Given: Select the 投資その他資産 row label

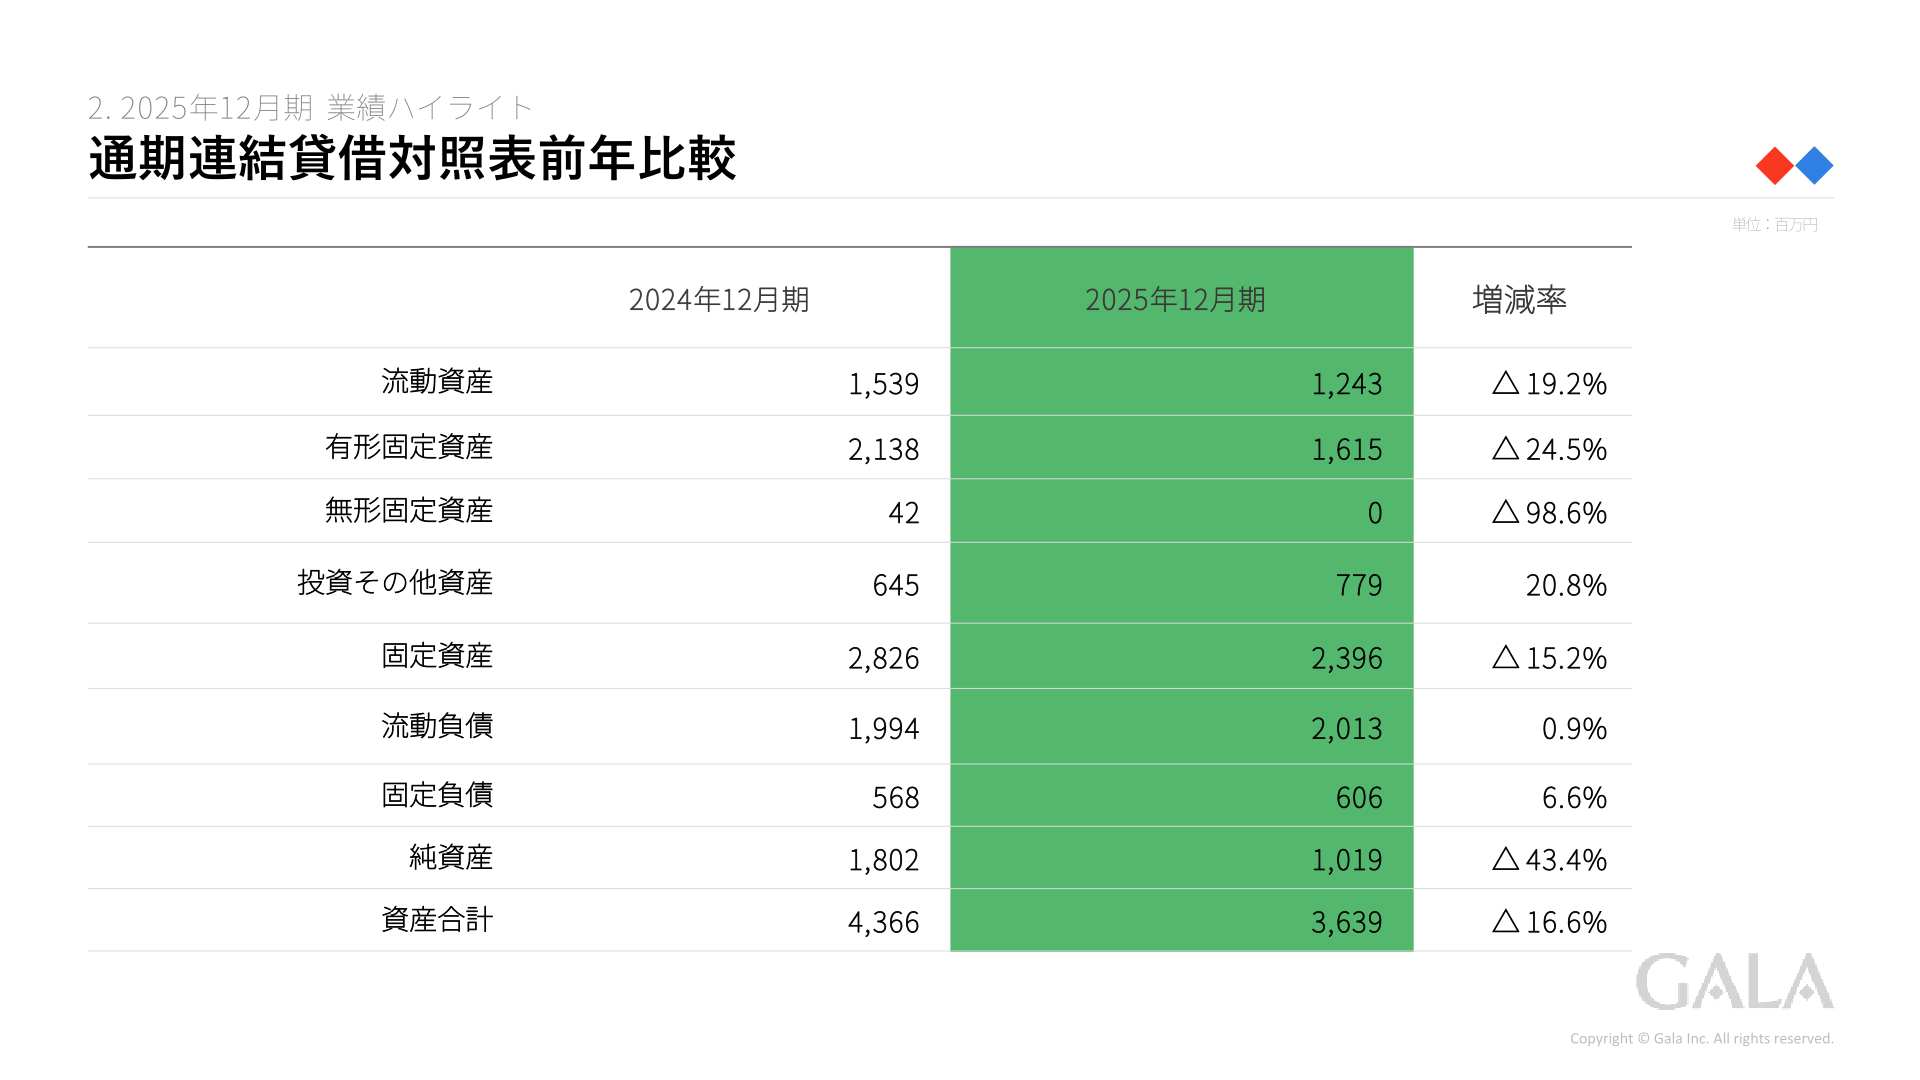Looking at the screenshot, I should pyautogui.click(x=395, y=582).
